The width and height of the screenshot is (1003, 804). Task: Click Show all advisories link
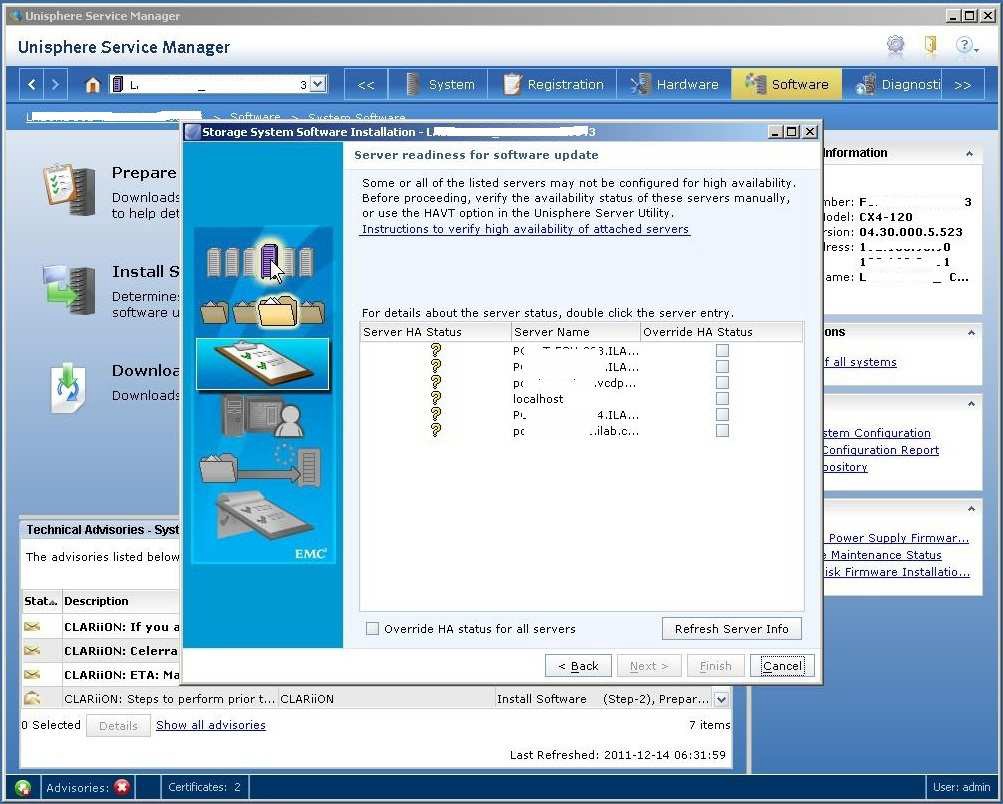coord(210,725)
